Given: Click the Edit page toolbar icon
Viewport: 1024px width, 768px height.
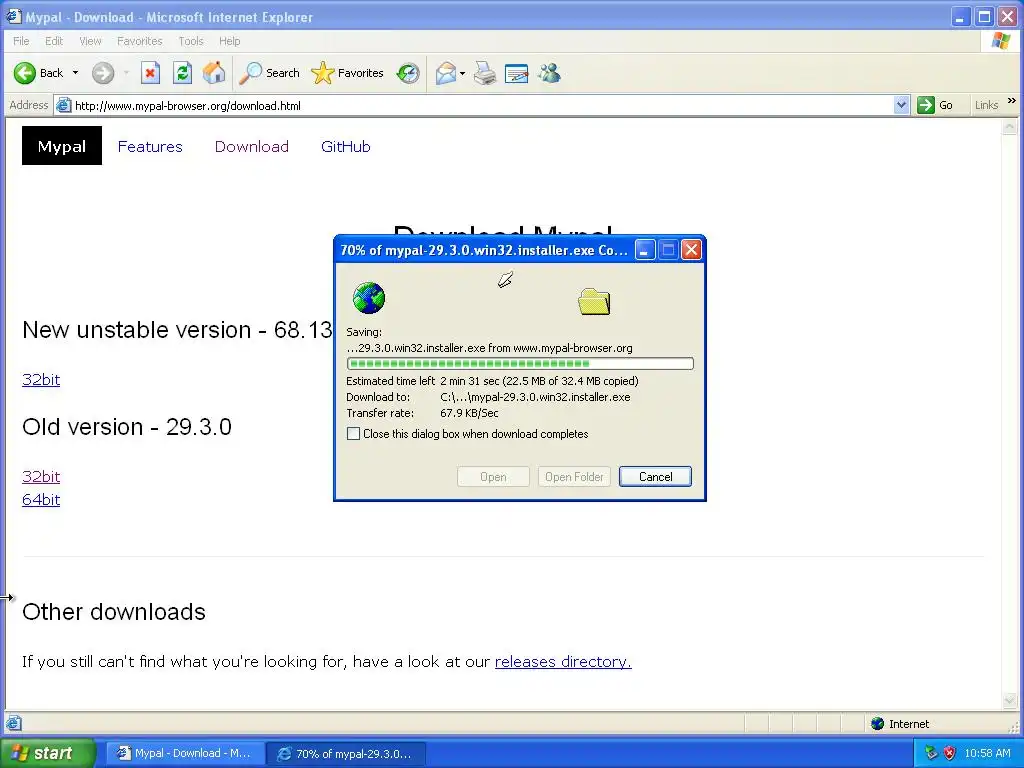Looking at the screenshot, I should click(x=516, y=73).
